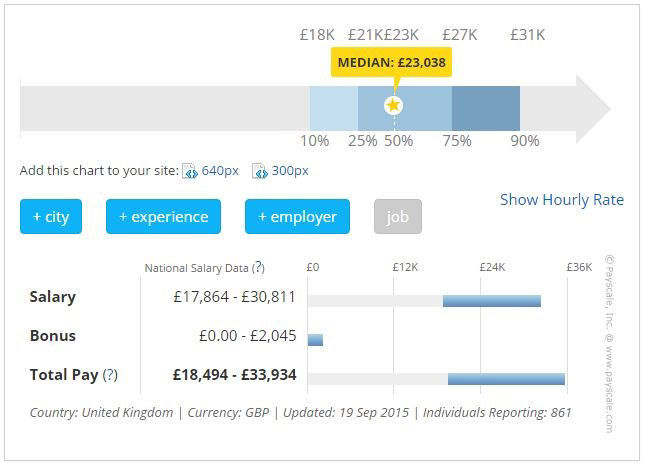Image resolution: width=645 pixels, height=467 pixels.
Task: Click the gold star median marker
Action: point(393,106)
